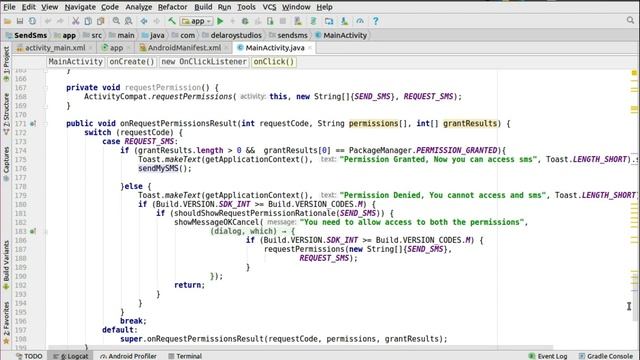Viewport: 640px width, 360px height.
Task: Close the AndroidManifest.xml tab
Action: tap(227, 48)
